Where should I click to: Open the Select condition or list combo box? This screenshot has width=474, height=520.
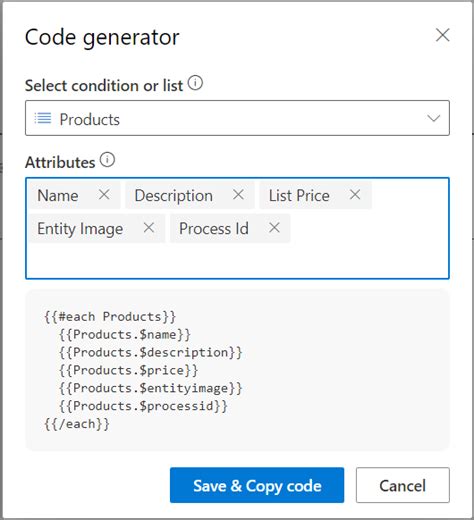point(237,118)
